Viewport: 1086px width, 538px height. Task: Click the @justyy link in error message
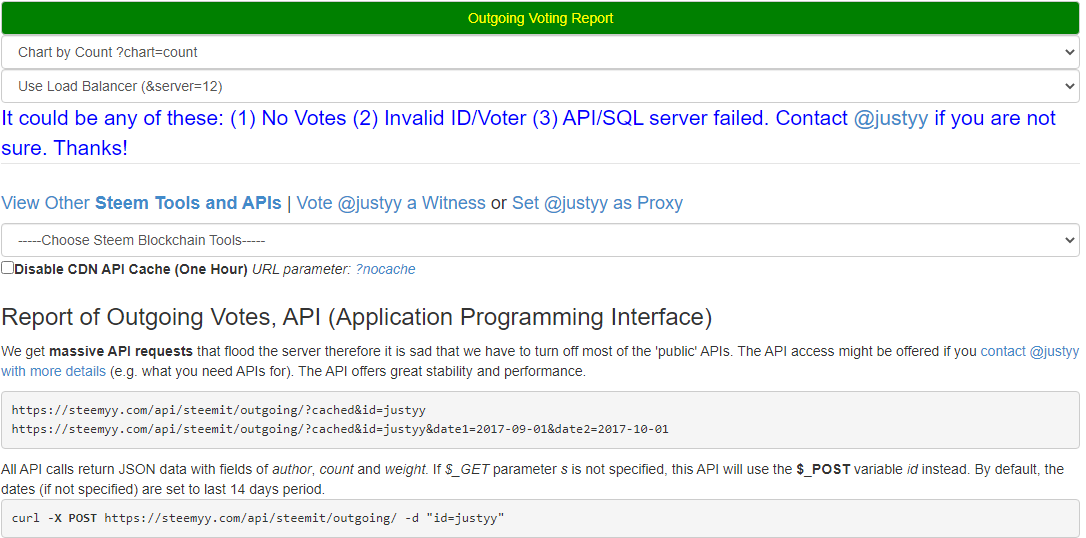[891, 118]
